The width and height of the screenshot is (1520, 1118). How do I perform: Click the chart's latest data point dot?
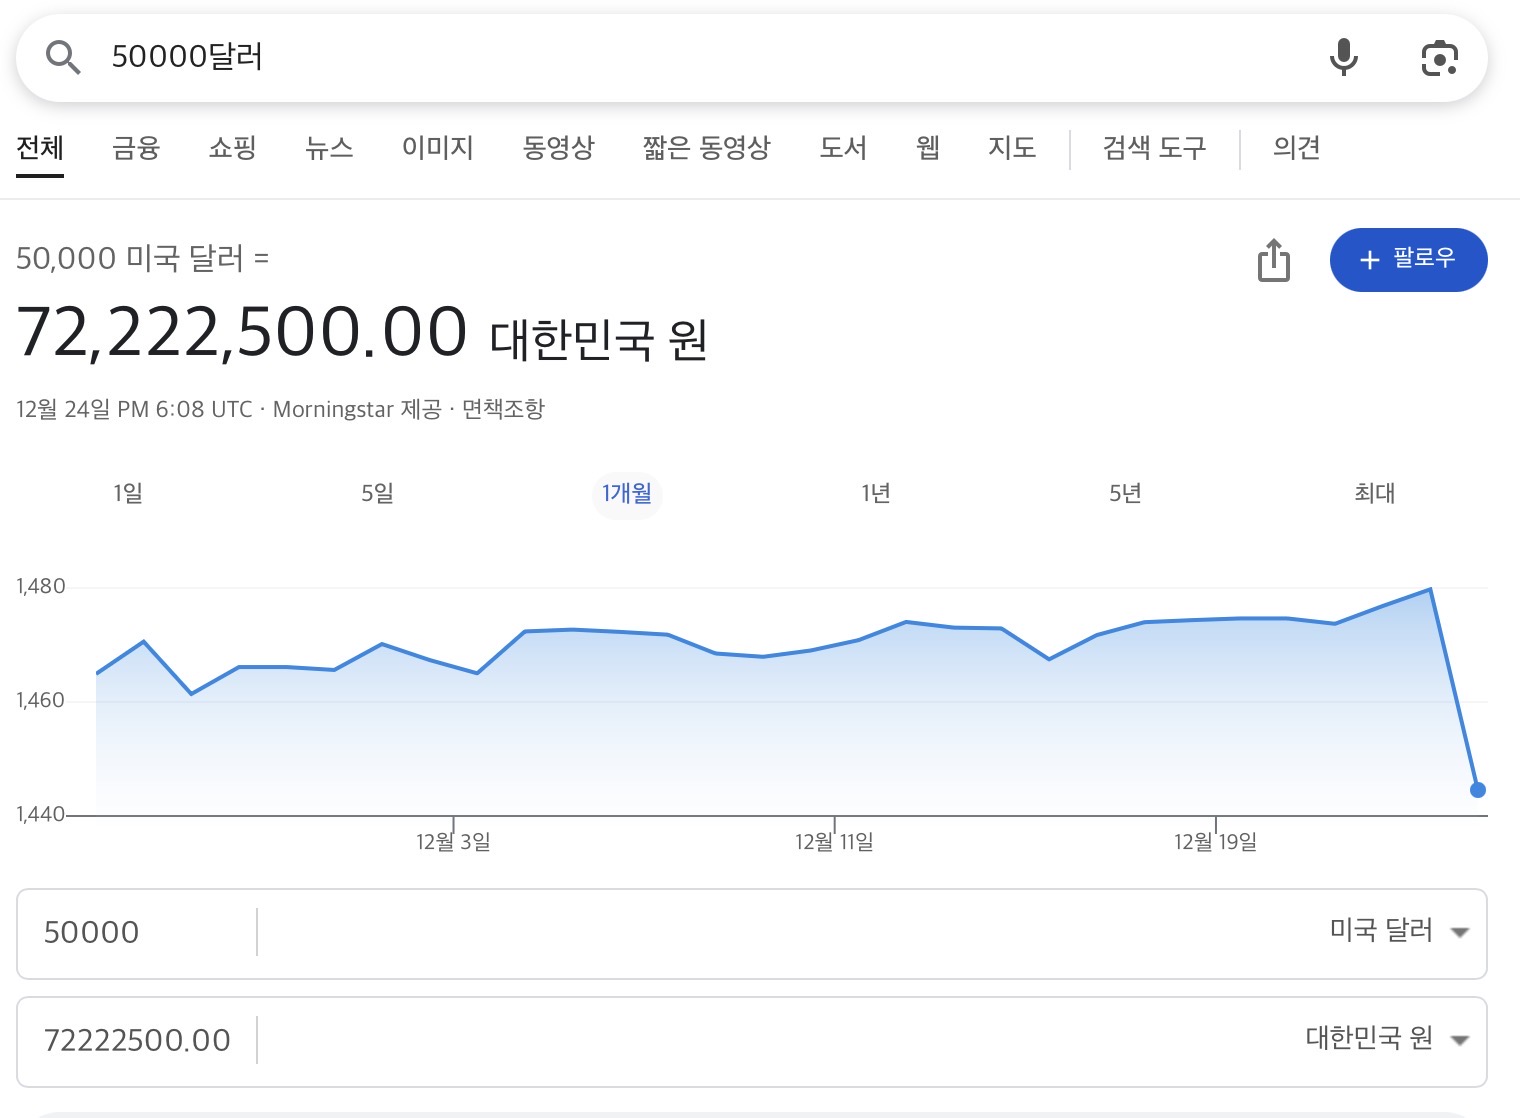(x=1477, y=790)
